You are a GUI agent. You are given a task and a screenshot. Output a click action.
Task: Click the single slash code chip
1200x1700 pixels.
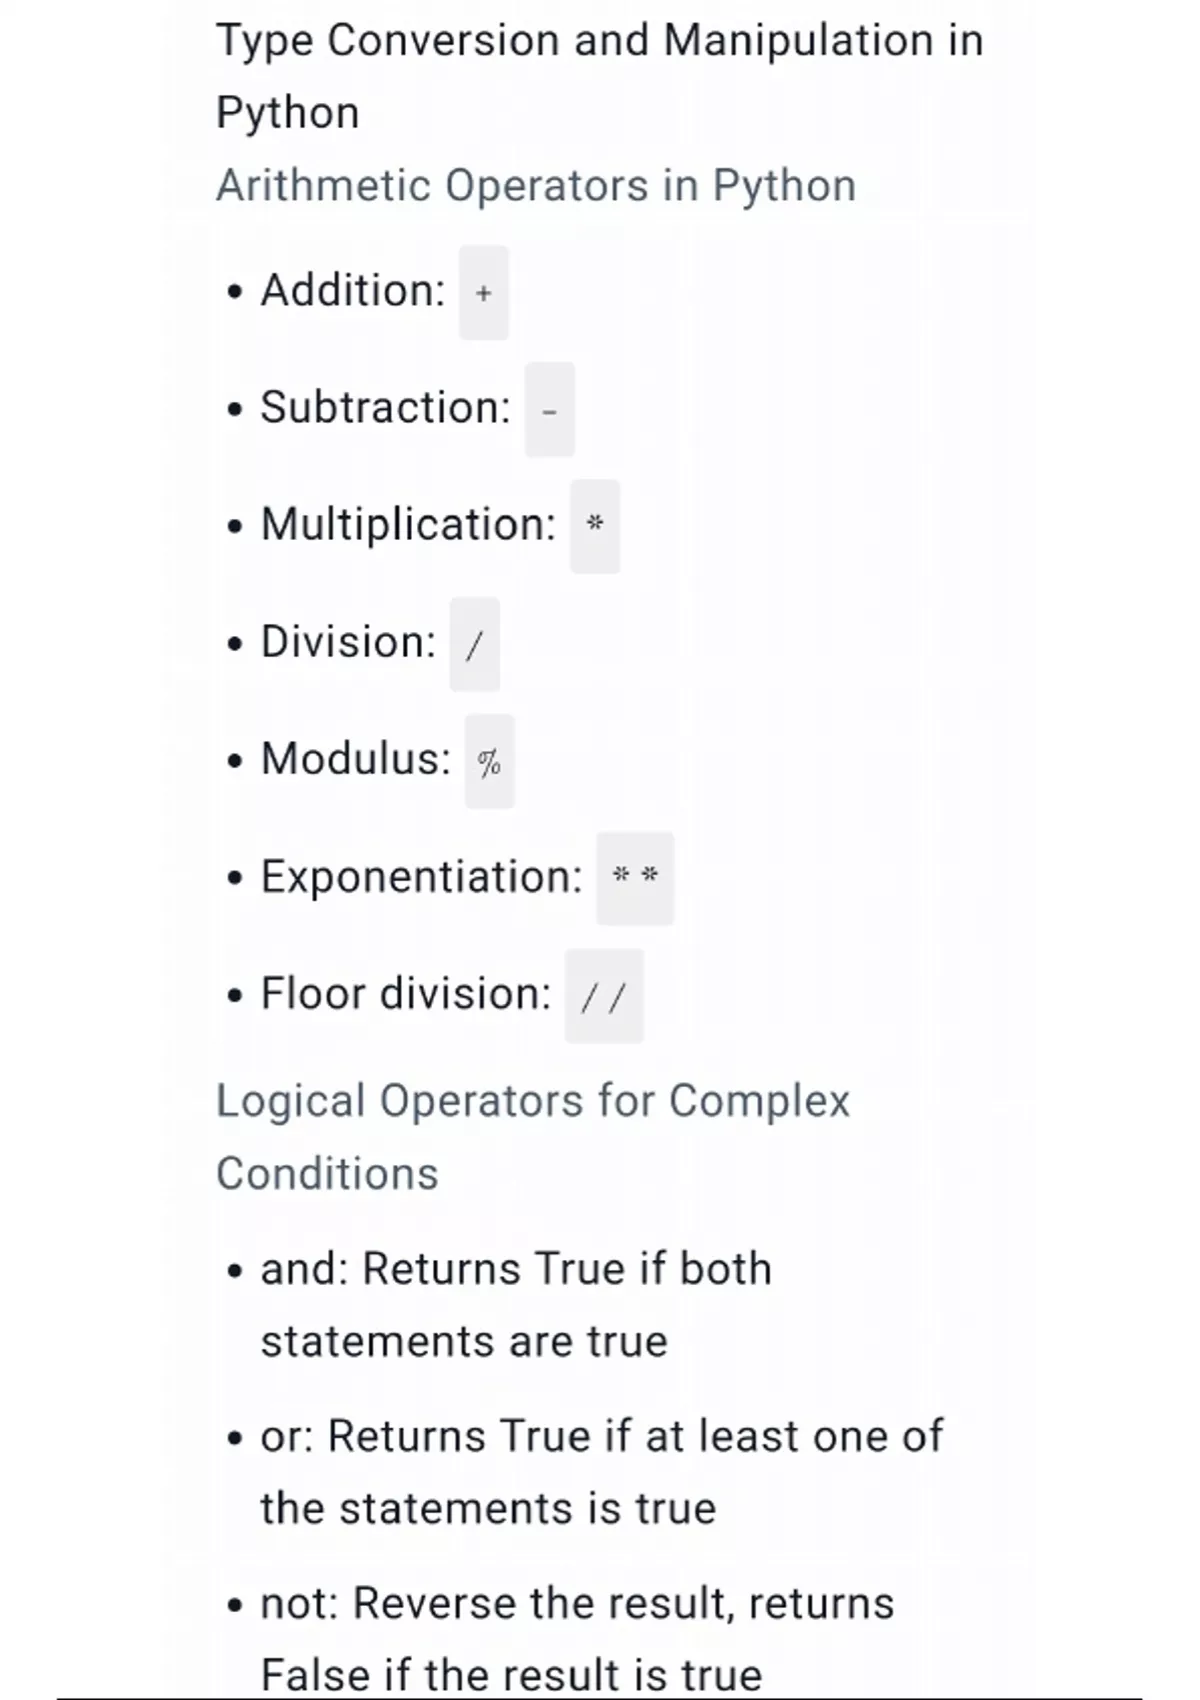click(474, 644)
